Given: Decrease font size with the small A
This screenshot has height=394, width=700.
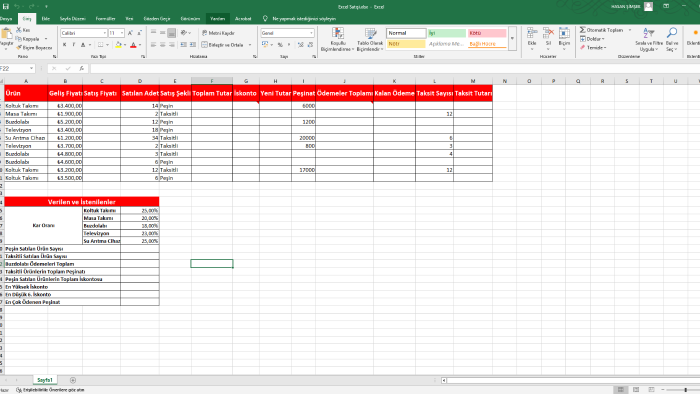Looking at the screenshot, I should tap(139, 33).
